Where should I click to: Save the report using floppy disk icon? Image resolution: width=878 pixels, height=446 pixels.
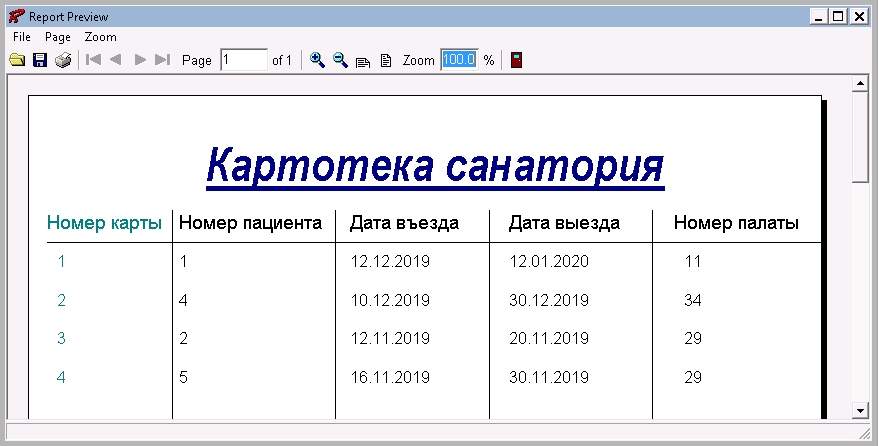[40, 60]
